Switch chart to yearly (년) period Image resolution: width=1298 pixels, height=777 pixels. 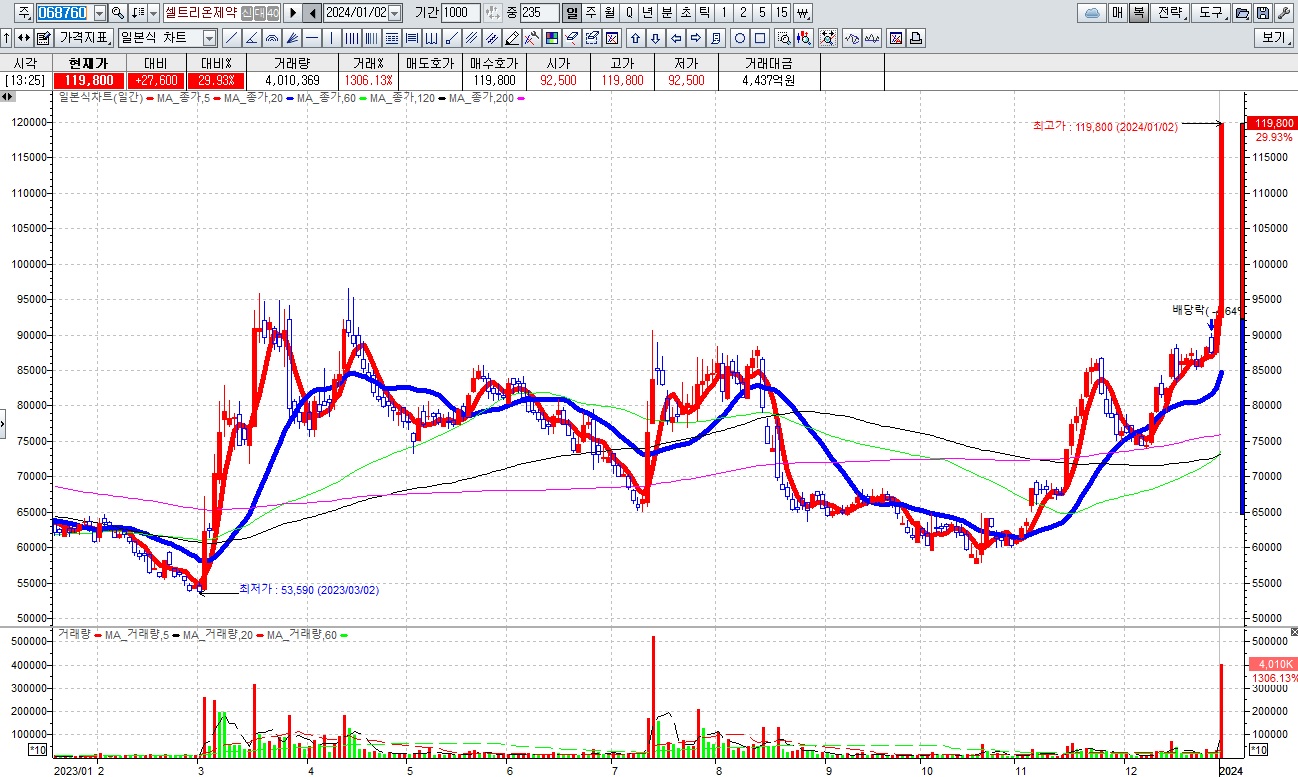click(647, 13)
